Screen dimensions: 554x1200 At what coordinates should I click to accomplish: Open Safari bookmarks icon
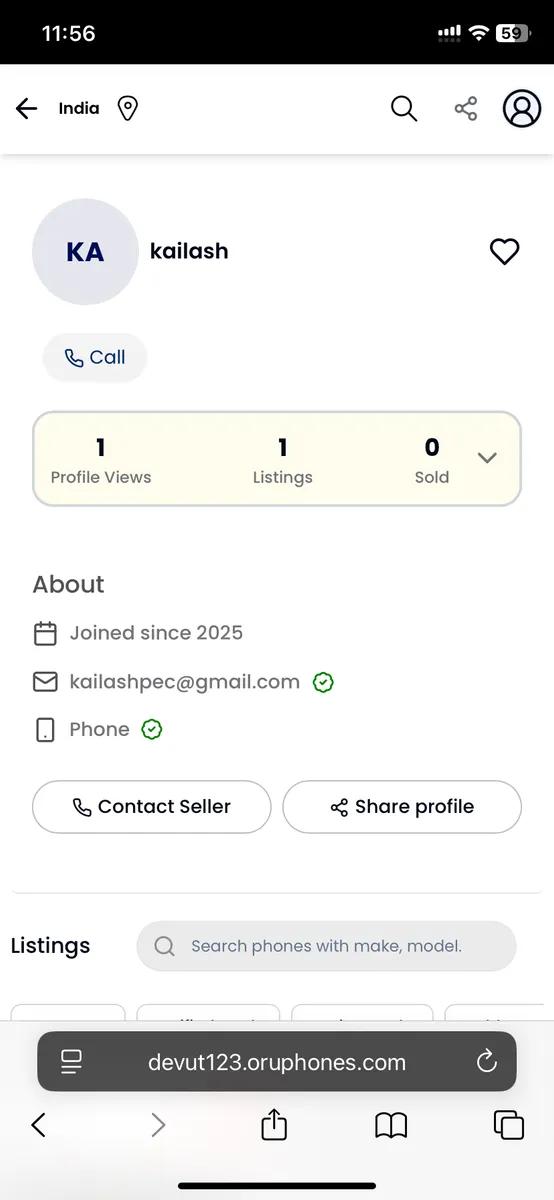pos(391,1125)
